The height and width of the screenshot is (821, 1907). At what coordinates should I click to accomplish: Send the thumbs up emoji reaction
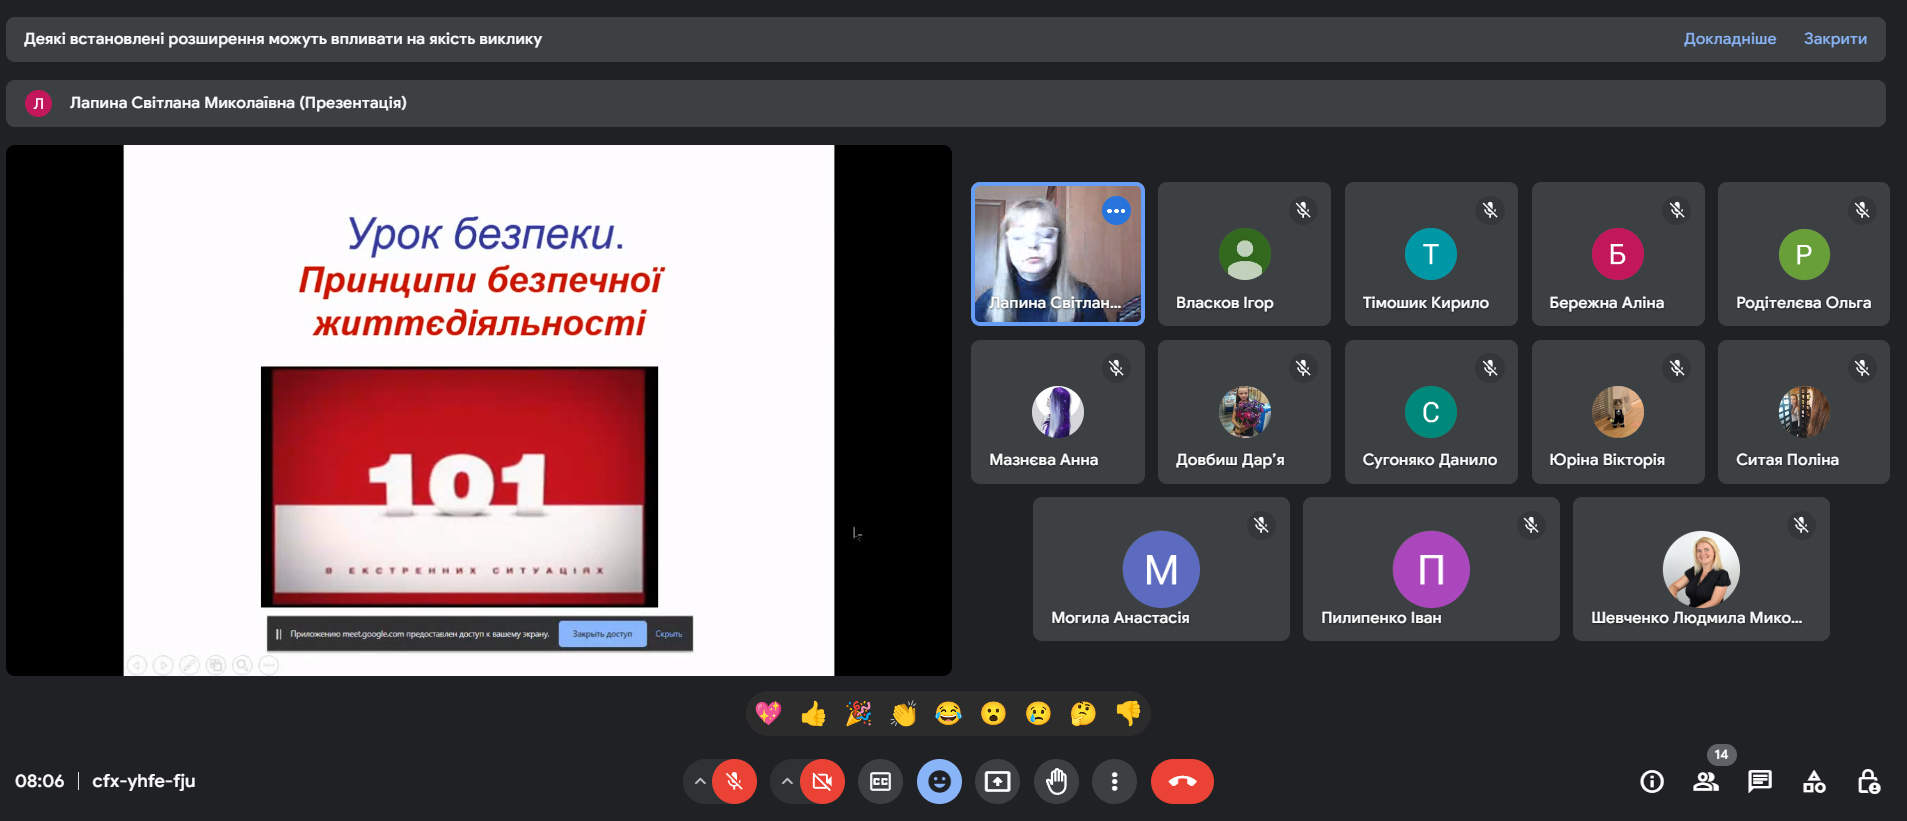[x=813, y=714]
